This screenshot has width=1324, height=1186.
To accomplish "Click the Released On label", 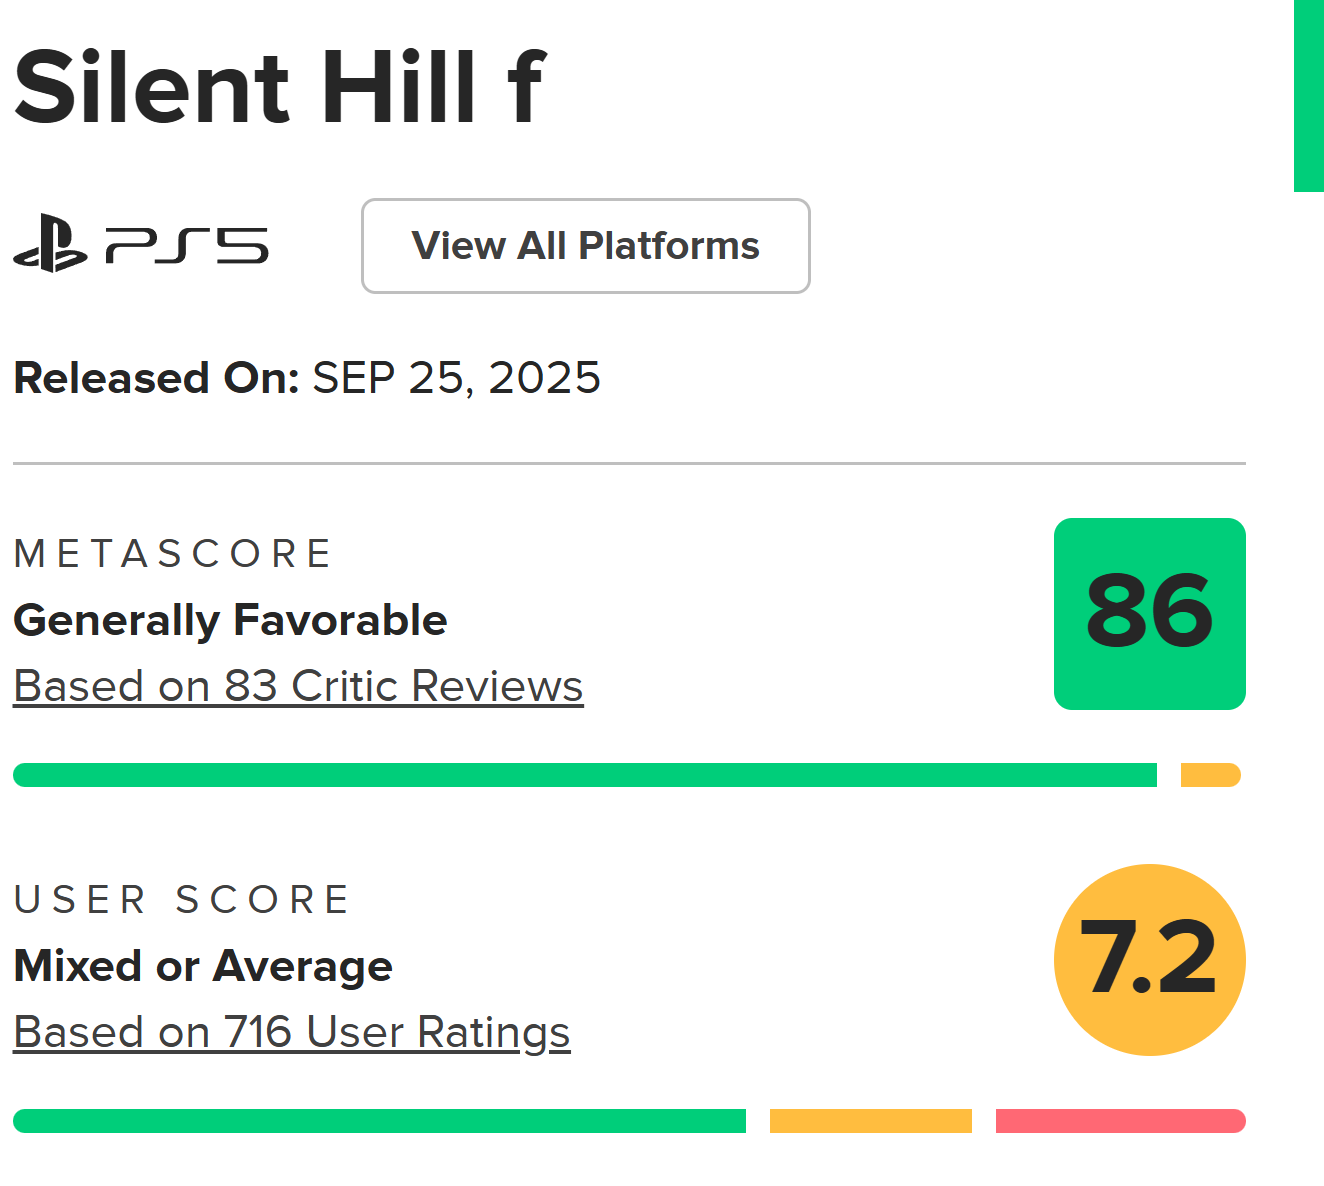I will (156, 378).
